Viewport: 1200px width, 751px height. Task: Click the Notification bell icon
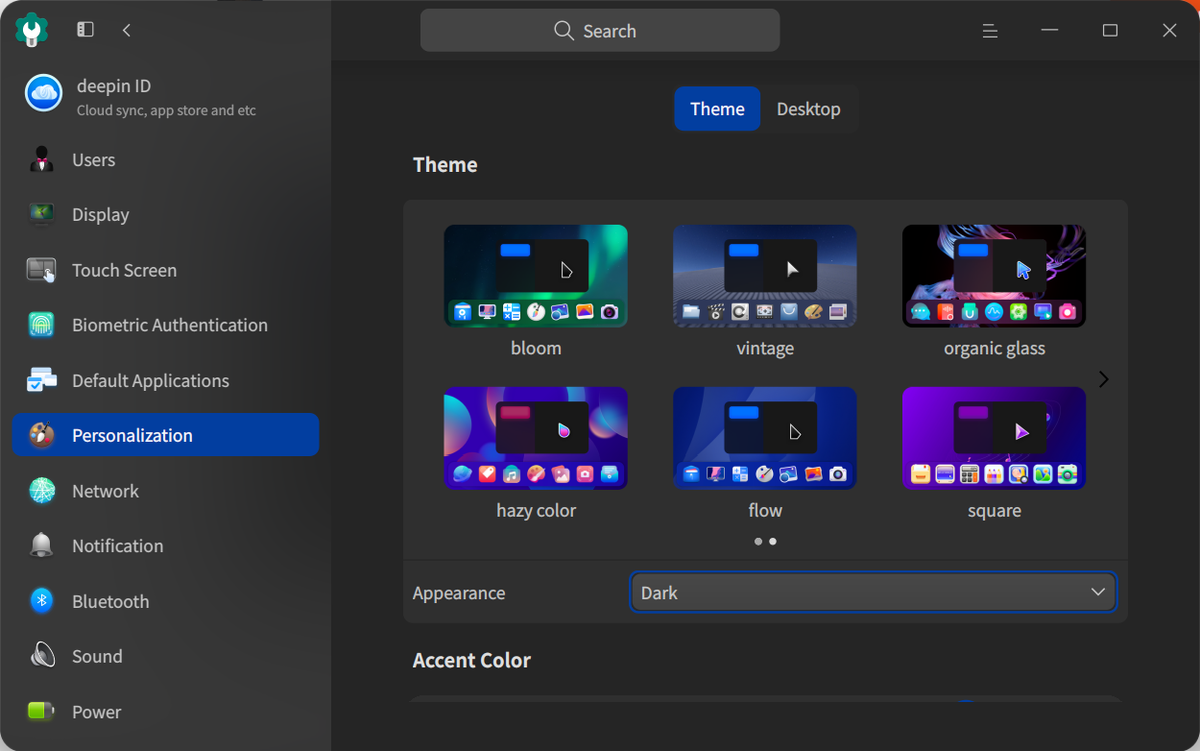(x=41, y=546)
